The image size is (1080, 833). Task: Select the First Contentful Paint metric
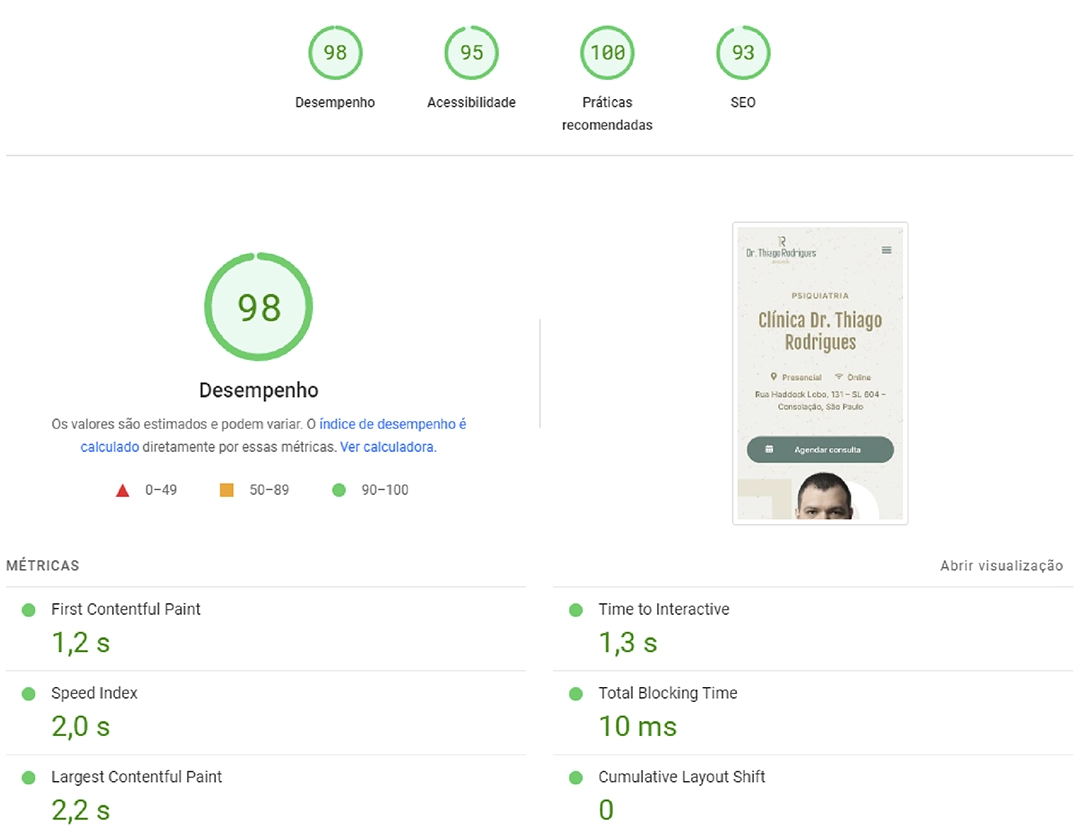click(x=126, y=609)
